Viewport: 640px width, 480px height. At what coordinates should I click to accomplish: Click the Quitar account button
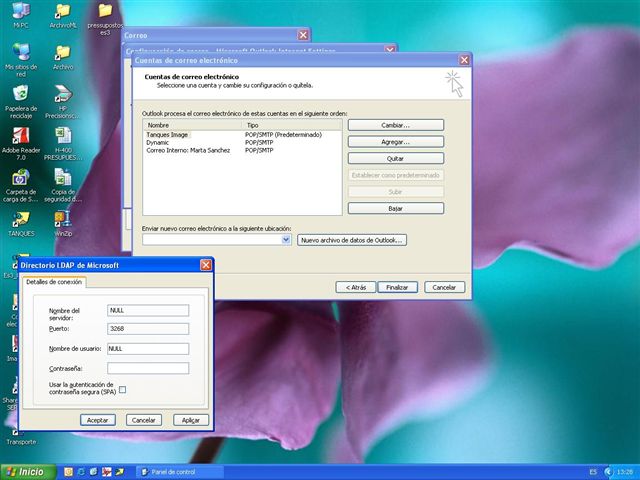tap(396, 158)
